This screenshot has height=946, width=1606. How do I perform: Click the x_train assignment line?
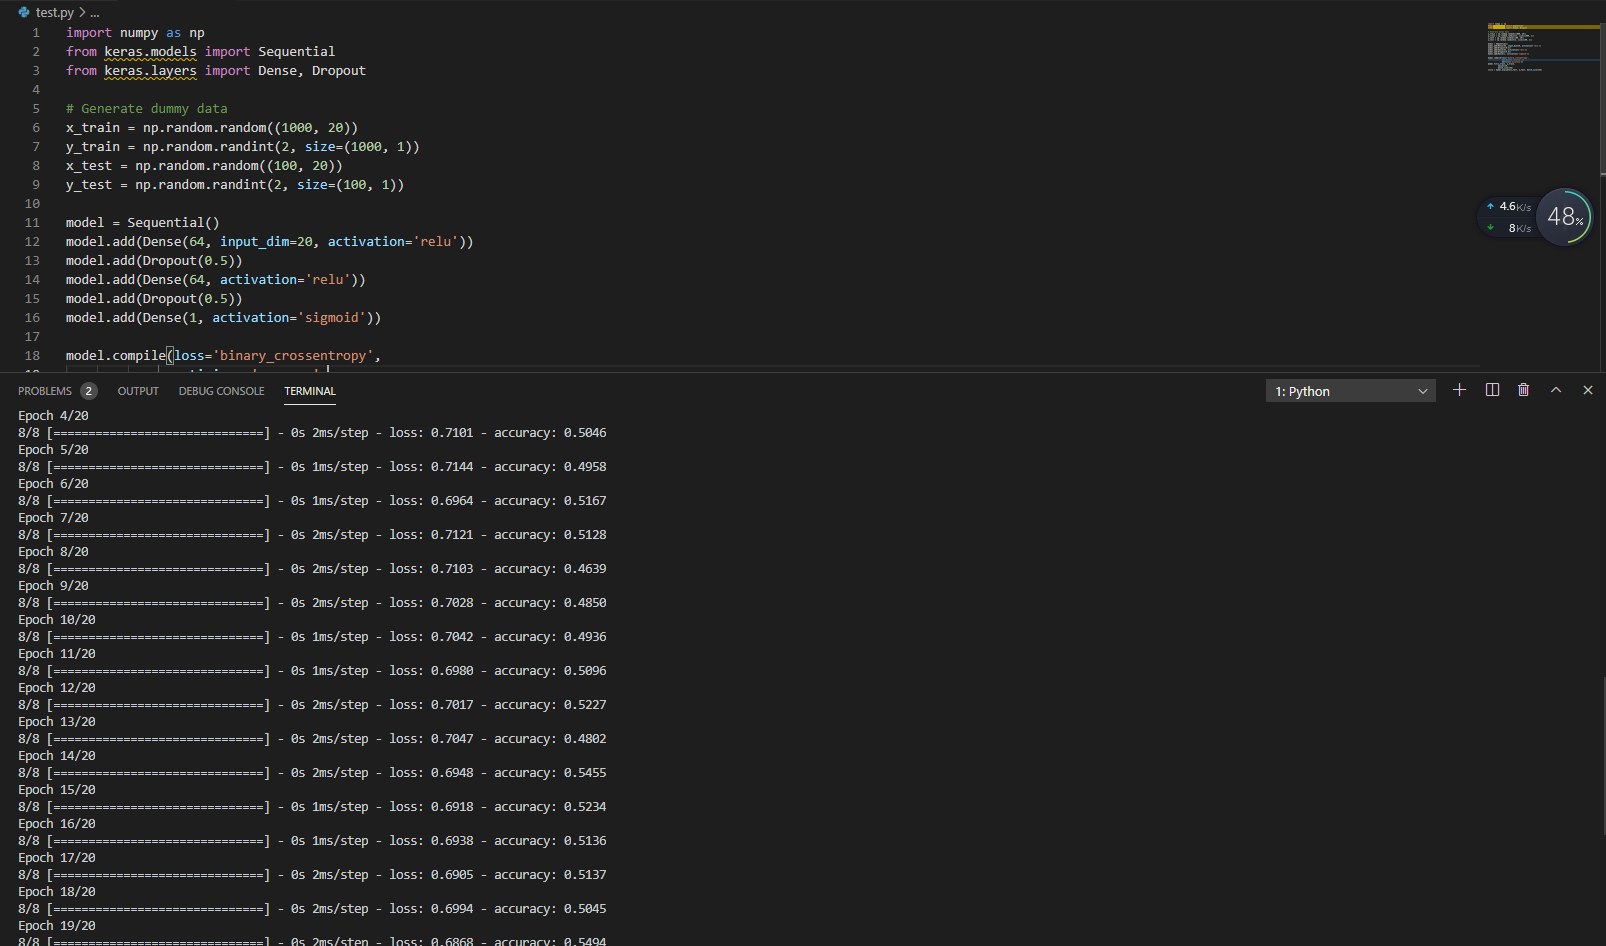[x=212, y=128]
